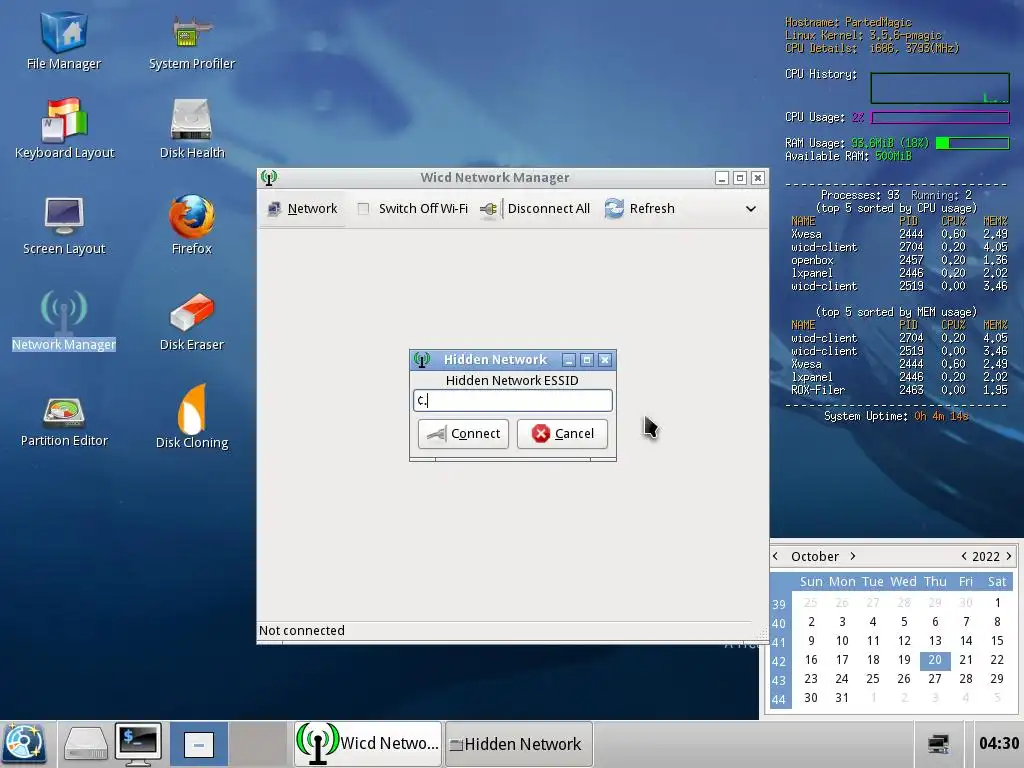The height and width of the screenshot is (768, 1024).
Task: Close the Wicd Network Manager window
Action: pyautogui.click(x=758, y=178)
